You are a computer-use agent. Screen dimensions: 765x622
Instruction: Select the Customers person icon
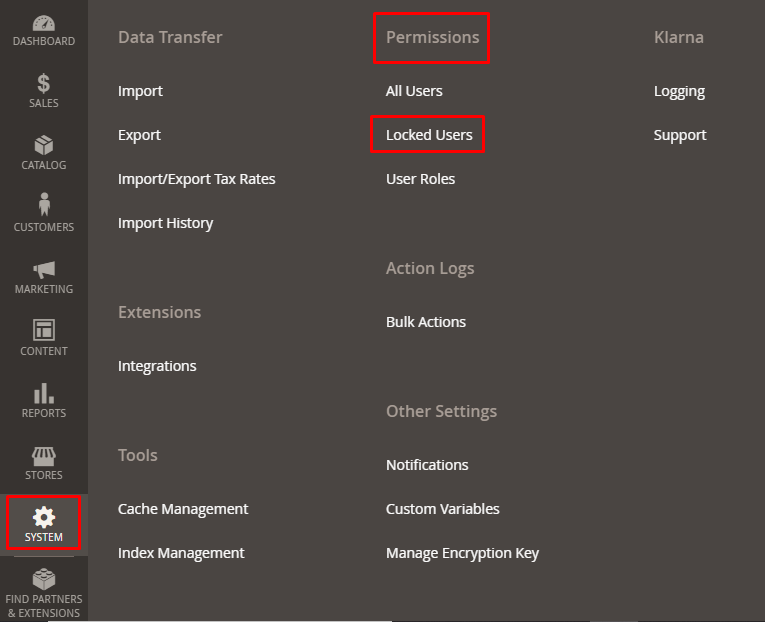coord(44,205)
